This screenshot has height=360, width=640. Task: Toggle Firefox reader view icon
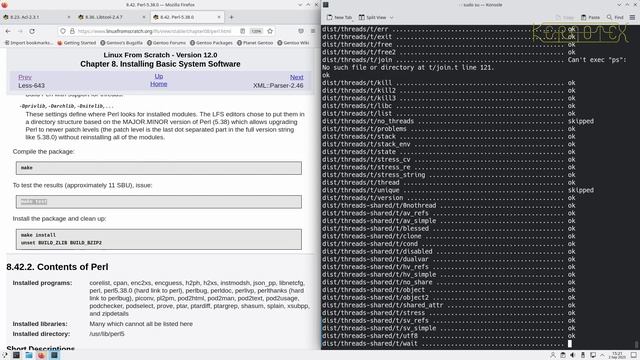pyautogui.click(x=242, y=31)
